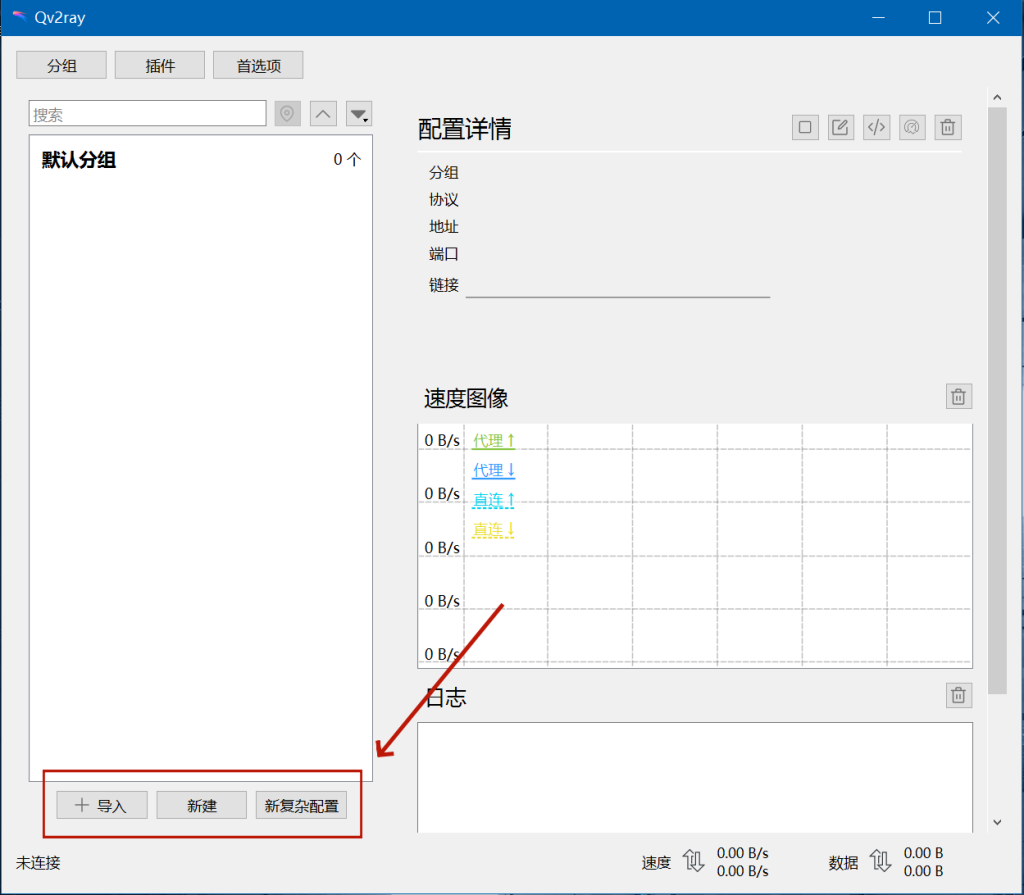The height and width of the screenshot is (895, 1024).
Task: Click the 直连 ↑ cyan legend label
Action: click(494, 500)
